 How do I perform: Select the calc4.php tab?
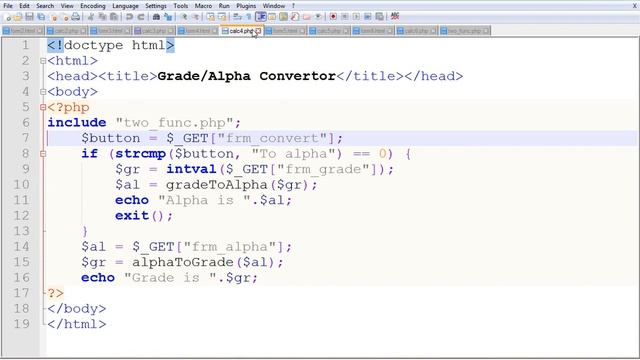point(242,31)
